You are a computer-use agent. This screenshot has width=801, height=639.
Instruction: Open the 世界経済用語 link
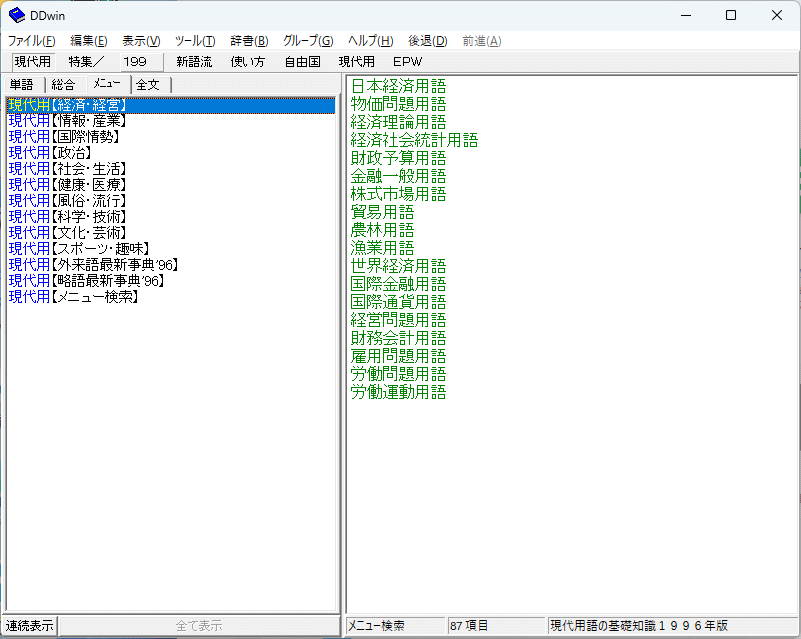[x=398, y=266]
